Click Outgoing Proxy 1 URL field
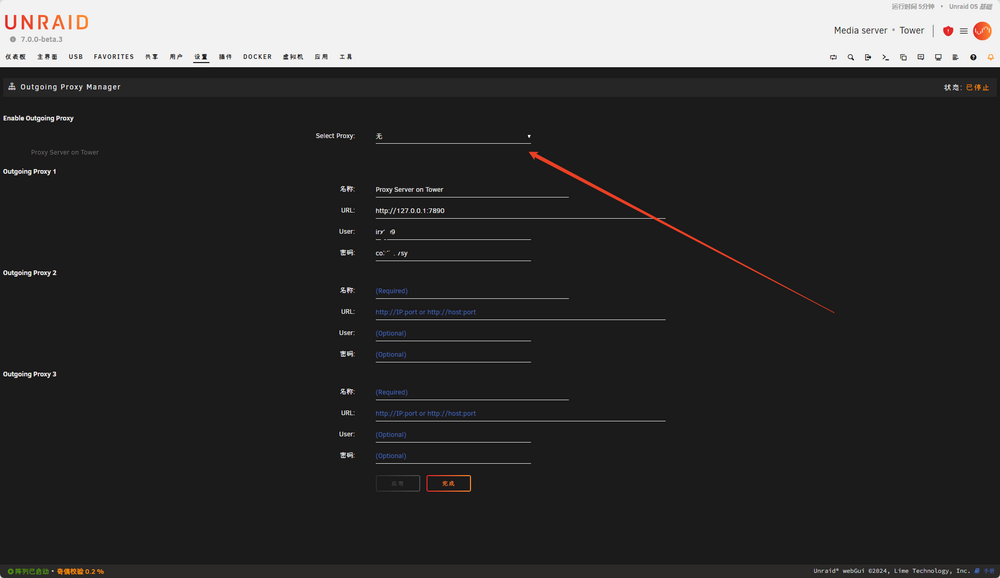The image size is (1000, 578). 520,211
